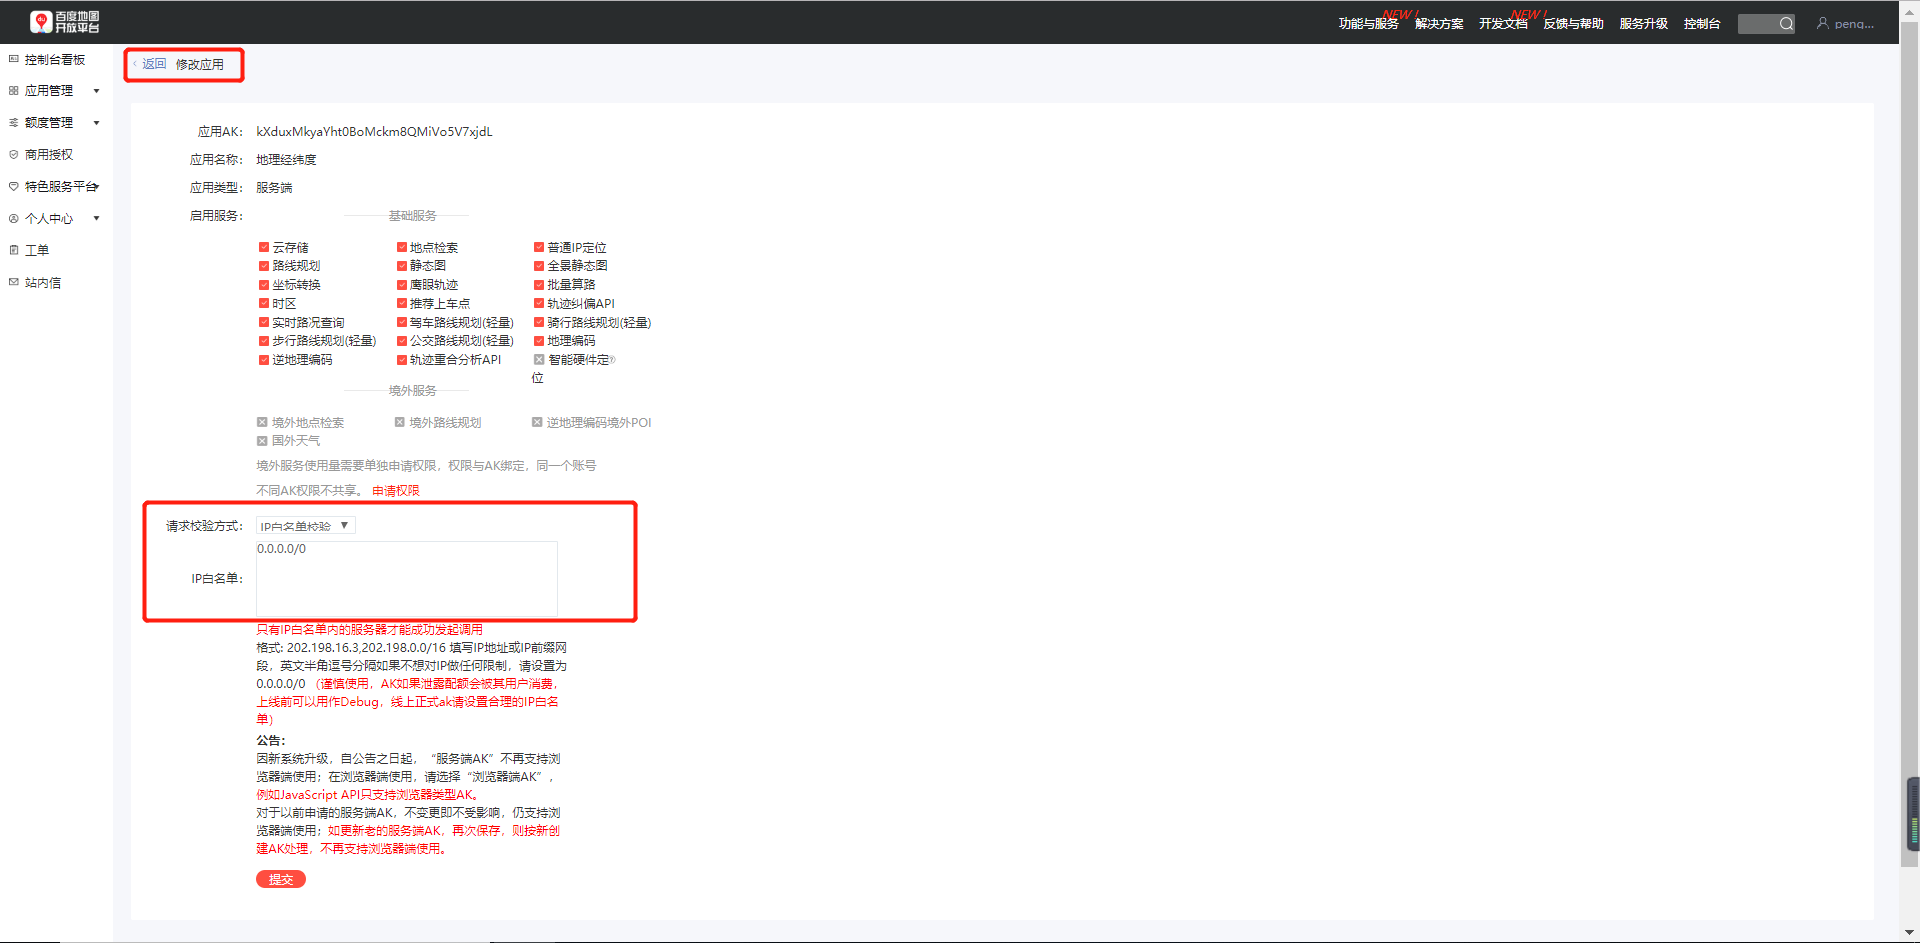This screenshot has width=1920, height=943.
Task: Toggle the 坐标转换 checkbox
Action: pos(264,285)
